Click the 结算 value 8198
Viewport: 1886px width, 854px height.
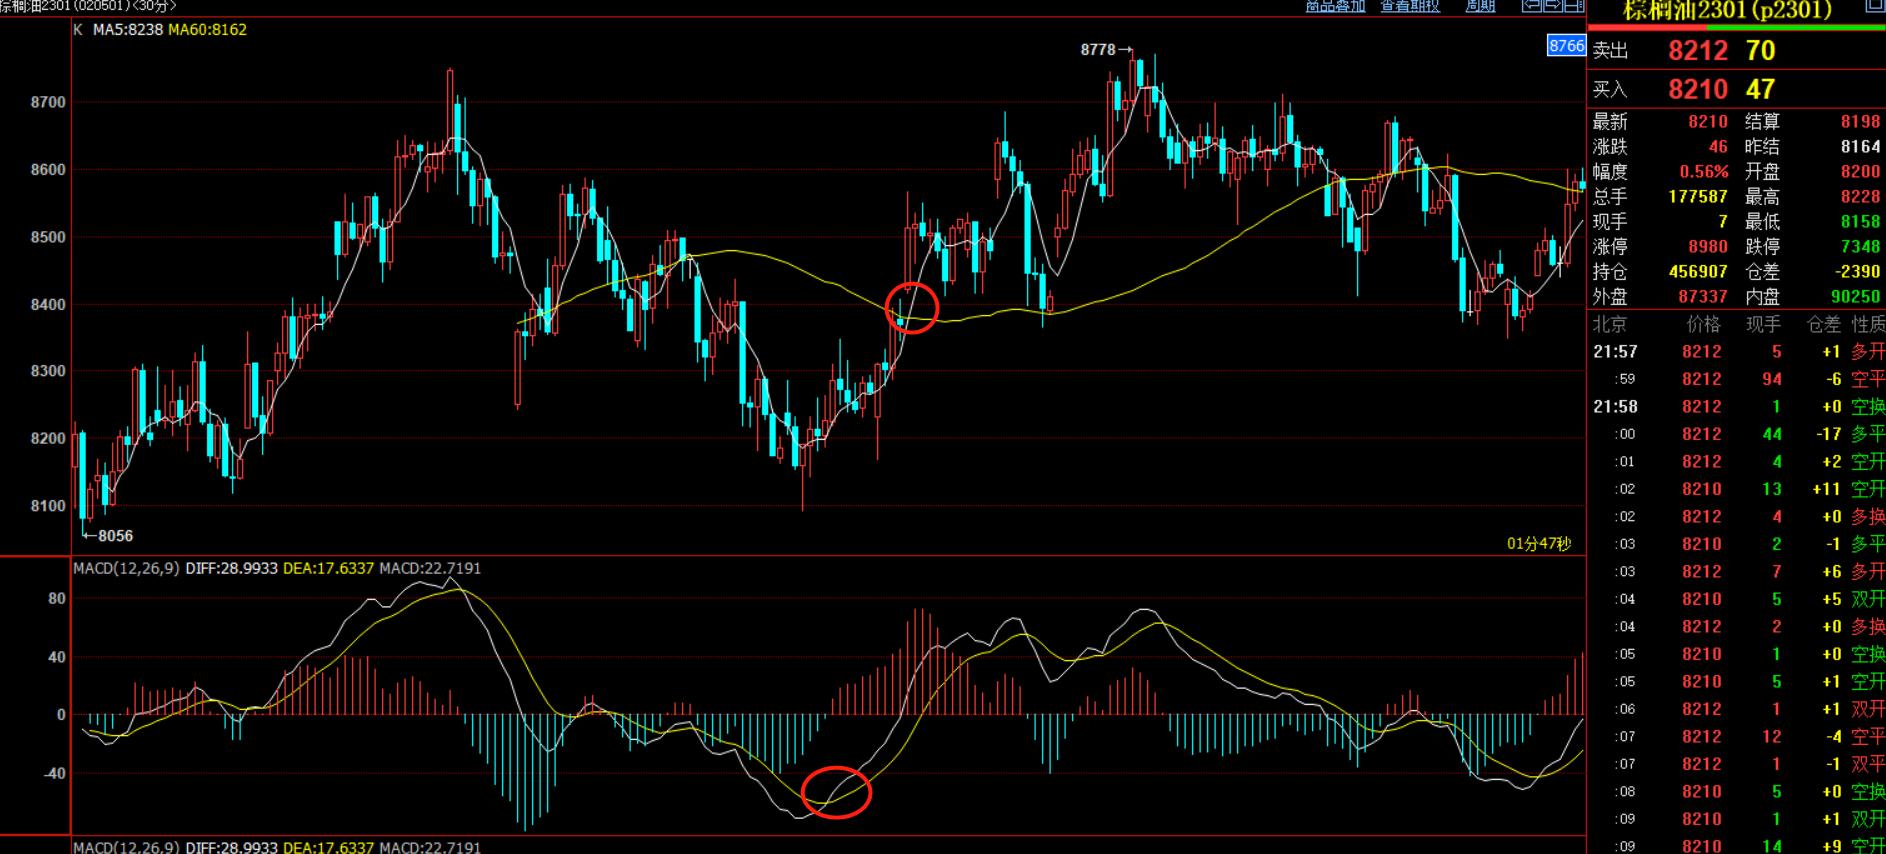point(1860,122)
